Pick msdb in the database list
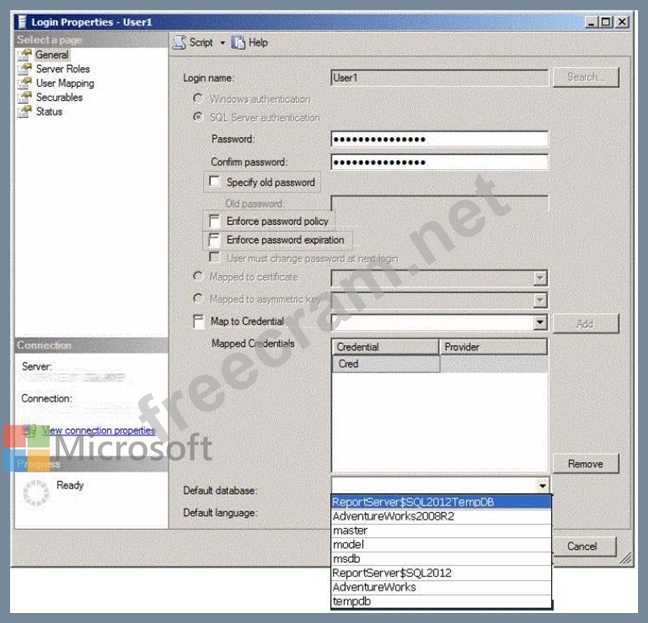This screenshot has width=648, height=623. pyautogui.click(x=441, y=559)
